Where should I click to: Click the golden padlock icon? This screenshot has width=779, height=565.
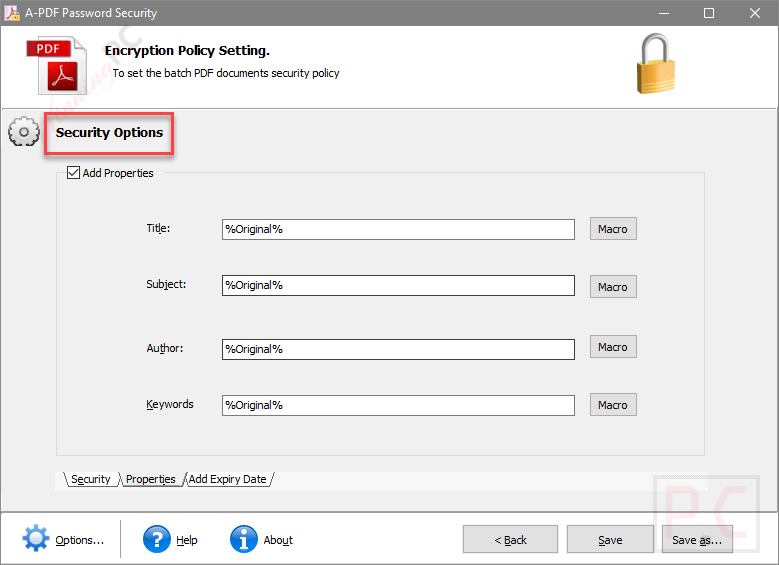coord(656,64)
